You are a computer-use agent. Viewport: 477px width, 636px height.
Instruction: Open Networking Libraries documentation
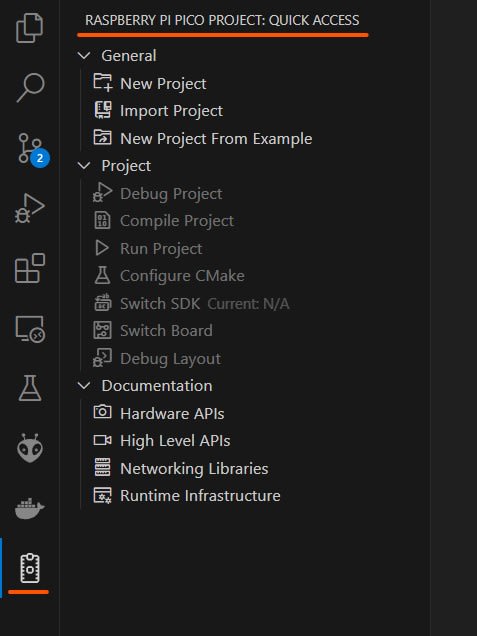pos(181,468)
